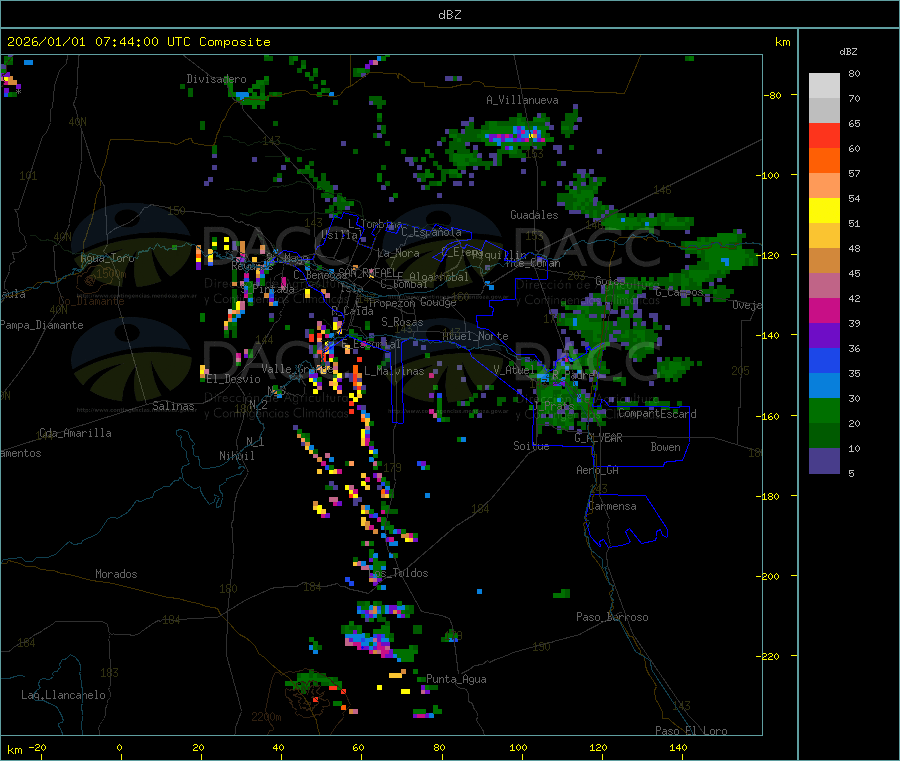Click the Atuel_Norte label
This screenshot has width=900, height=761.
(x=475, y=336)
